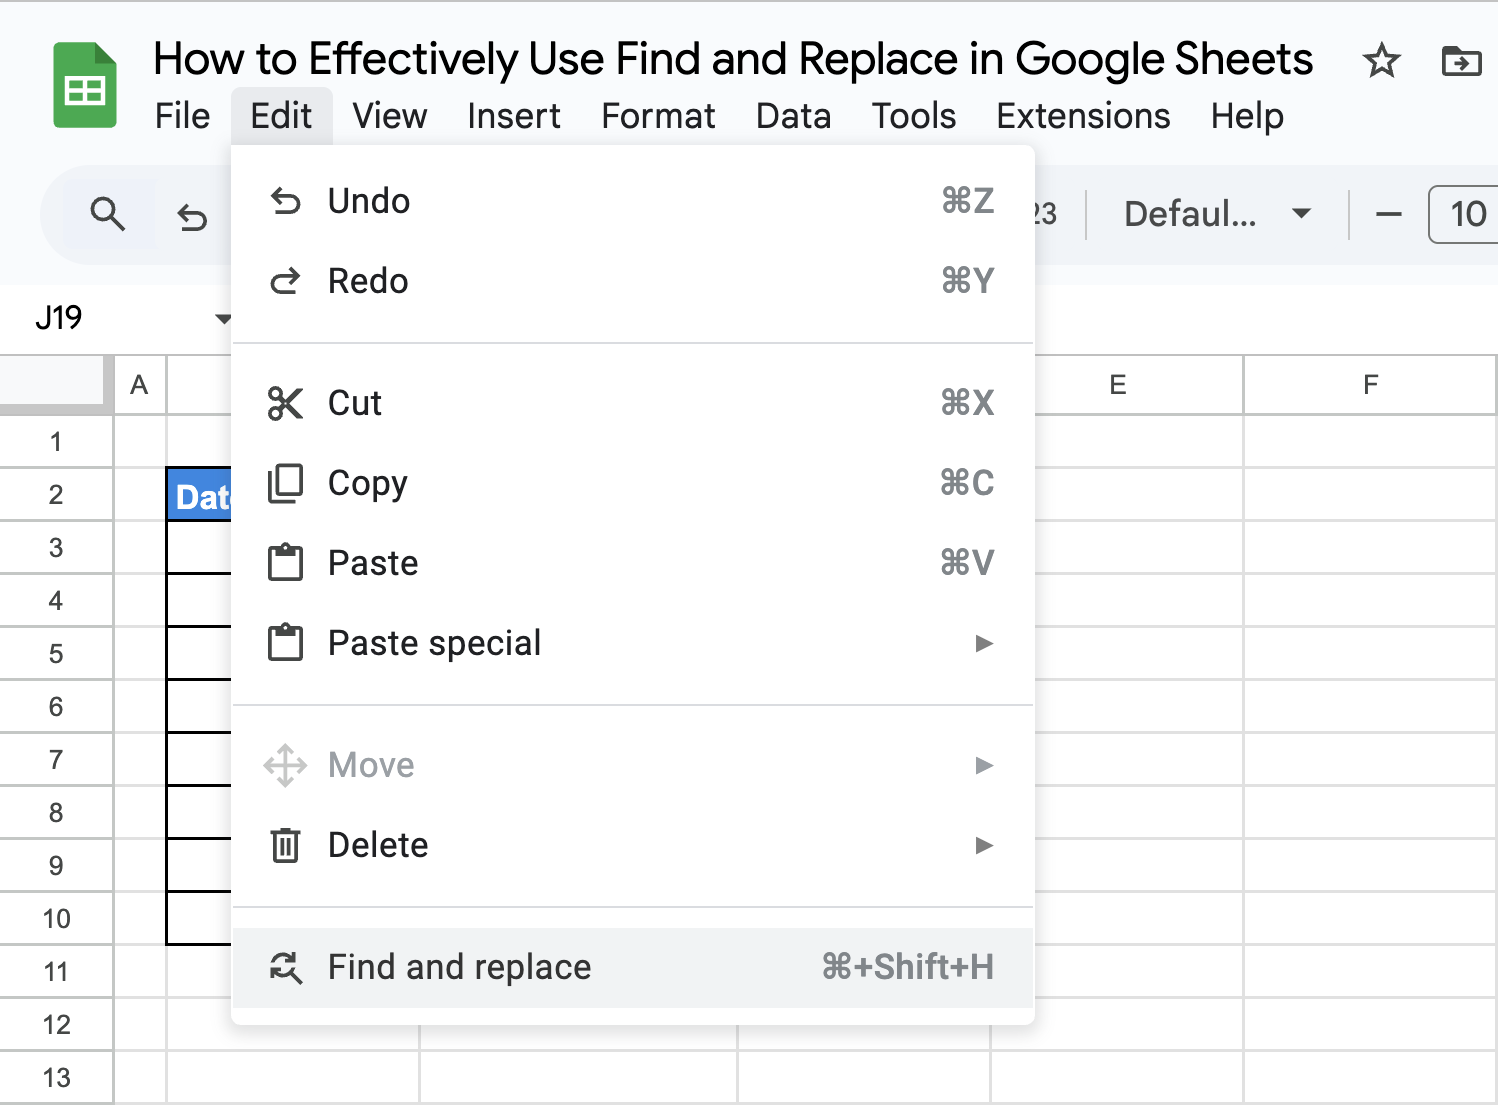Image resolution: width=1498 pixels, height=1105 pixels.
Task: Click the document title text
Action: [x=733, y=59]
